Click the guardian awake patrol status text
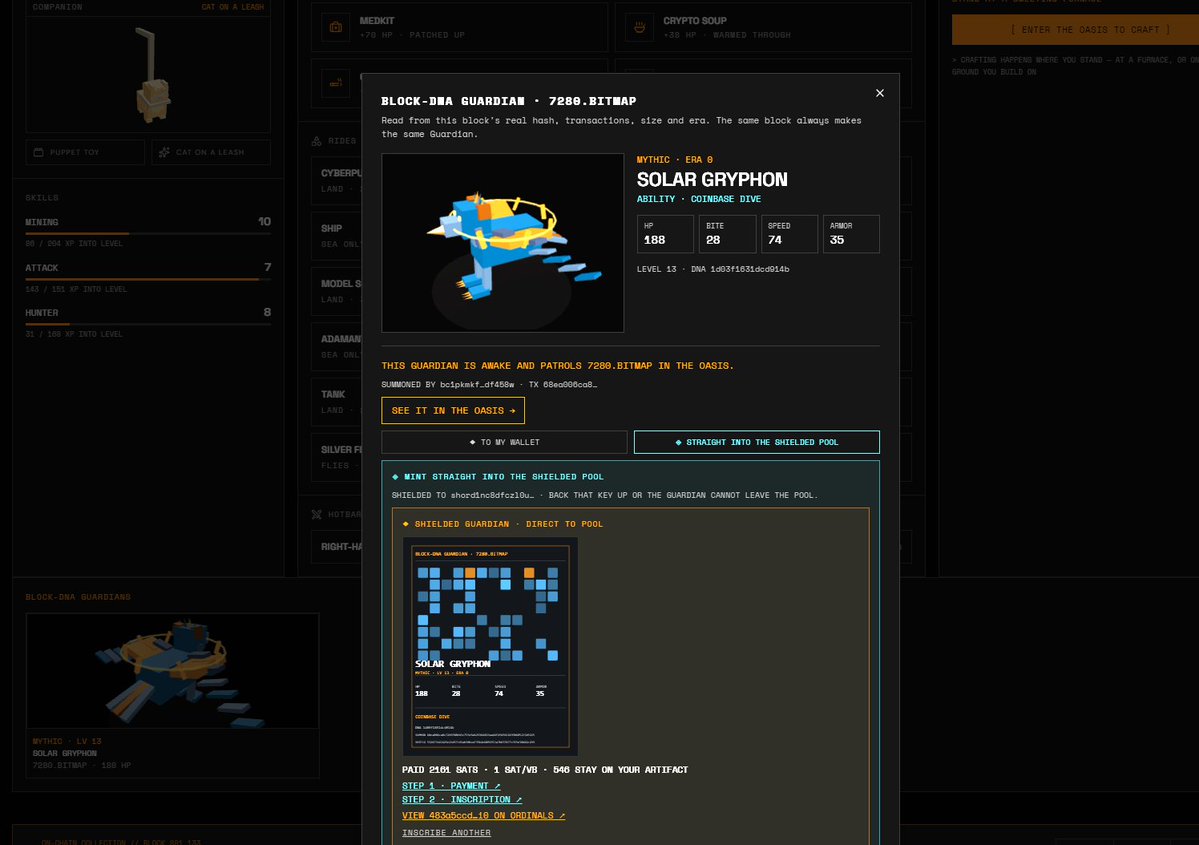This screenshot has width=1199, height=845. click(x=557, y=366)
